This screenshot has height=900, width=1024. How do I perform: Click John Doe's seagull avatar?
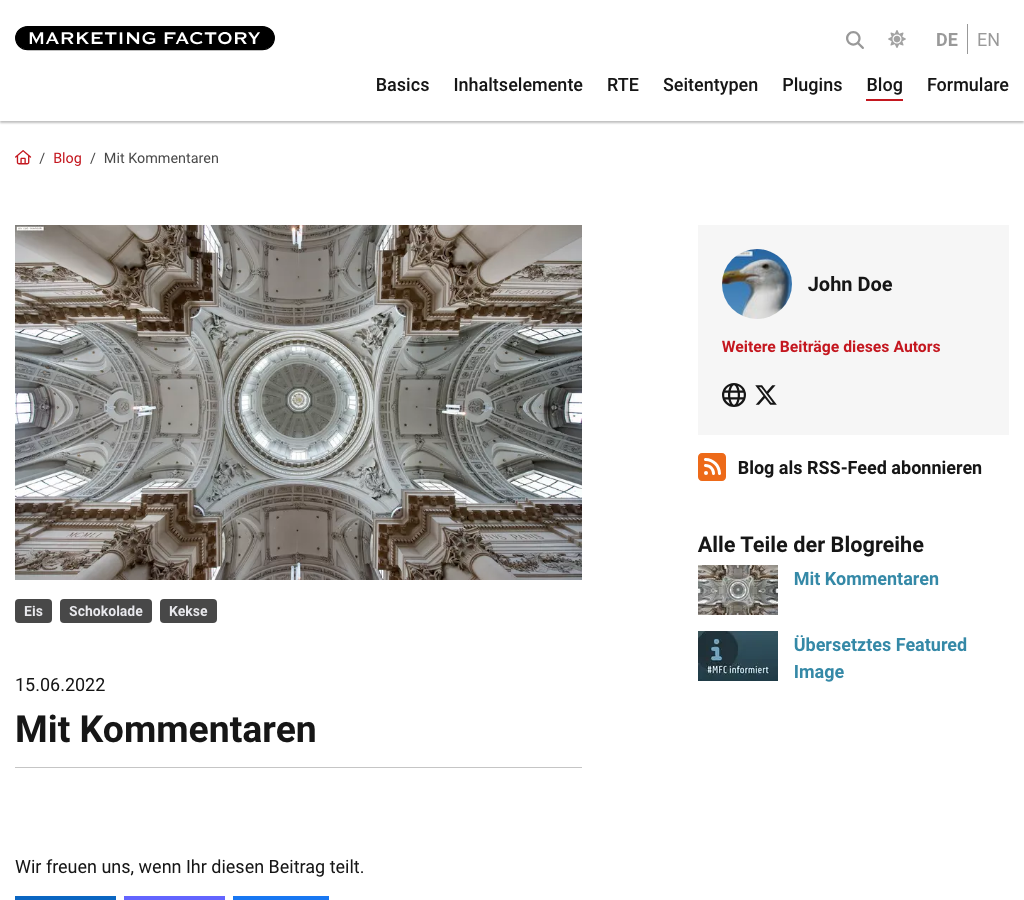coord(756,283)
